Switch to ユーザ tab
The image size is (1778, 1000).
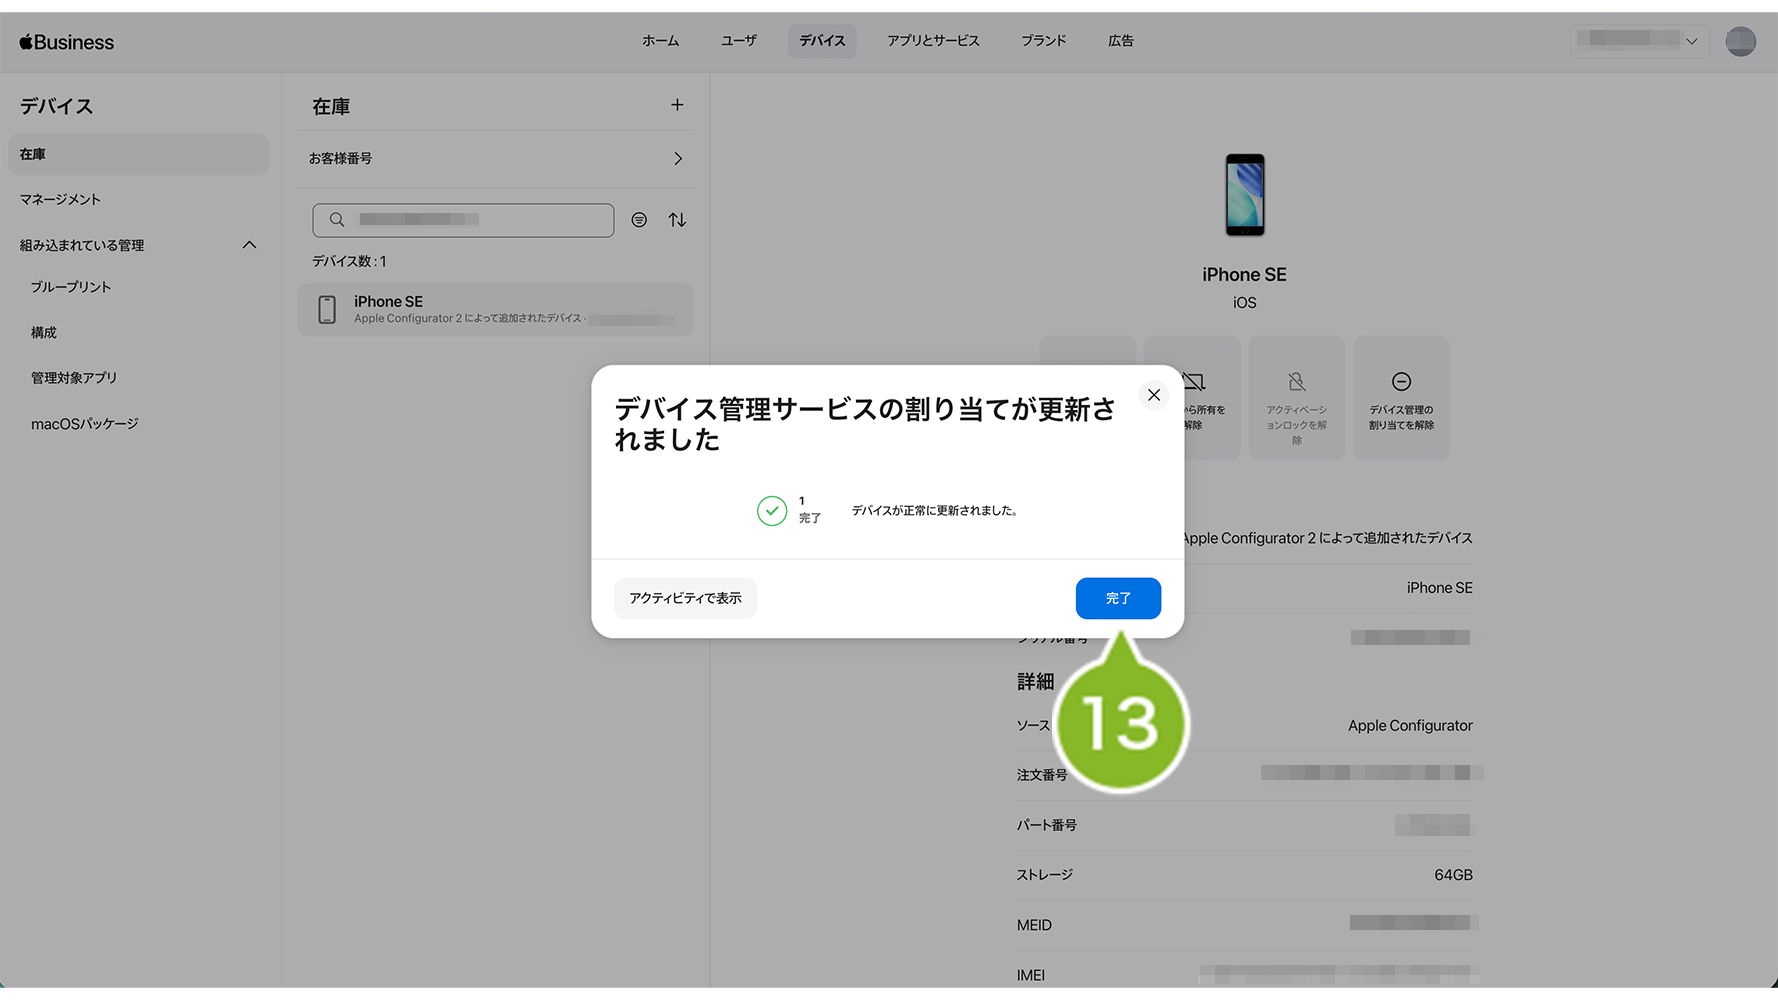pyautogui.click(x=738, y=41)
